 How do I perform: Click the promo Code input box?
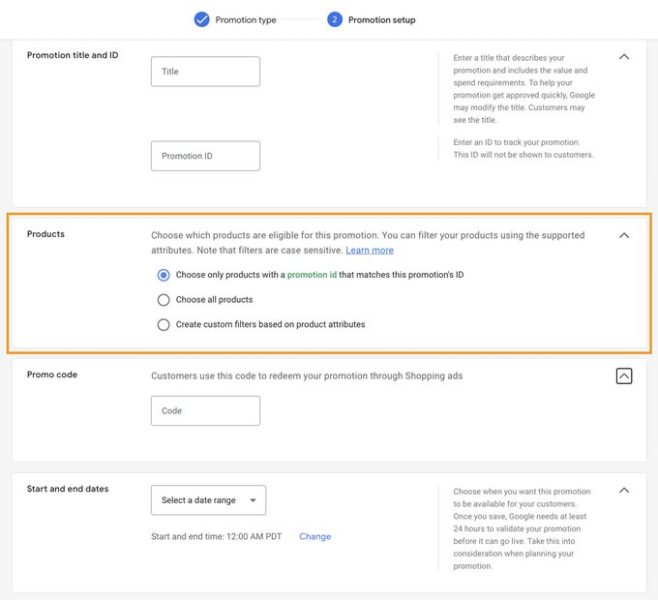205,411
